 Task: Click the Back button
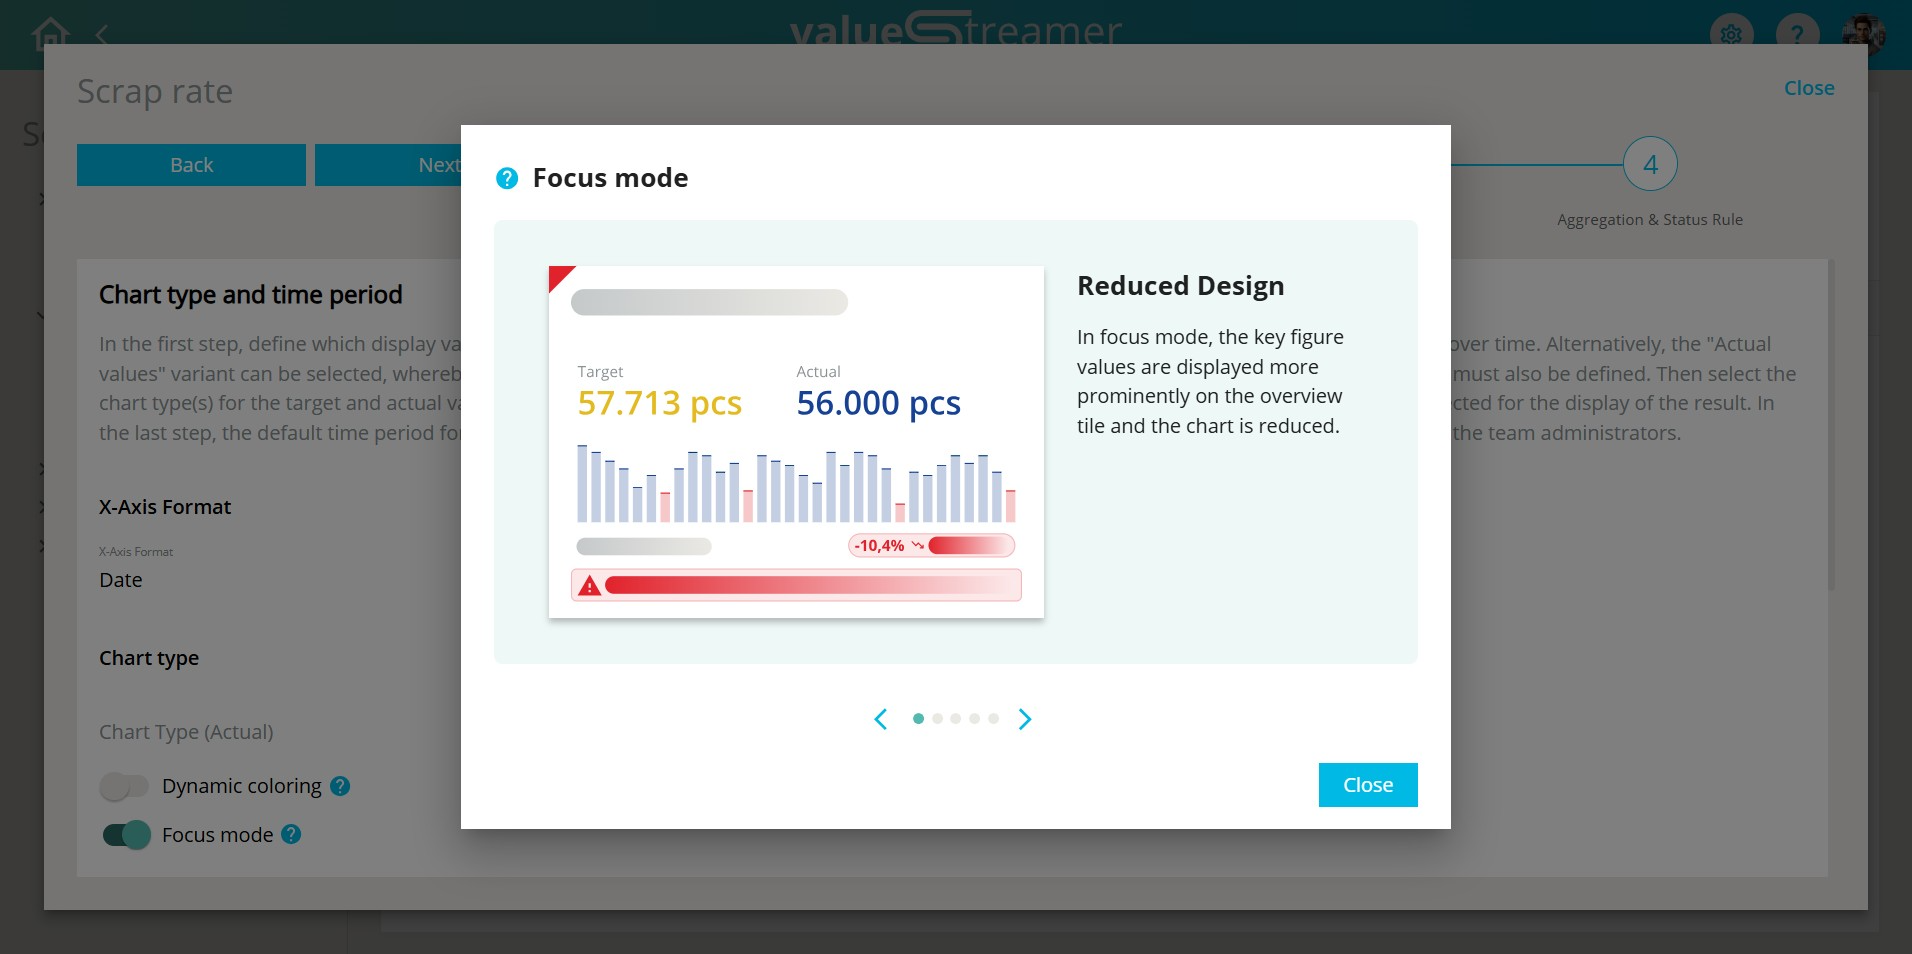click(191, 165)
